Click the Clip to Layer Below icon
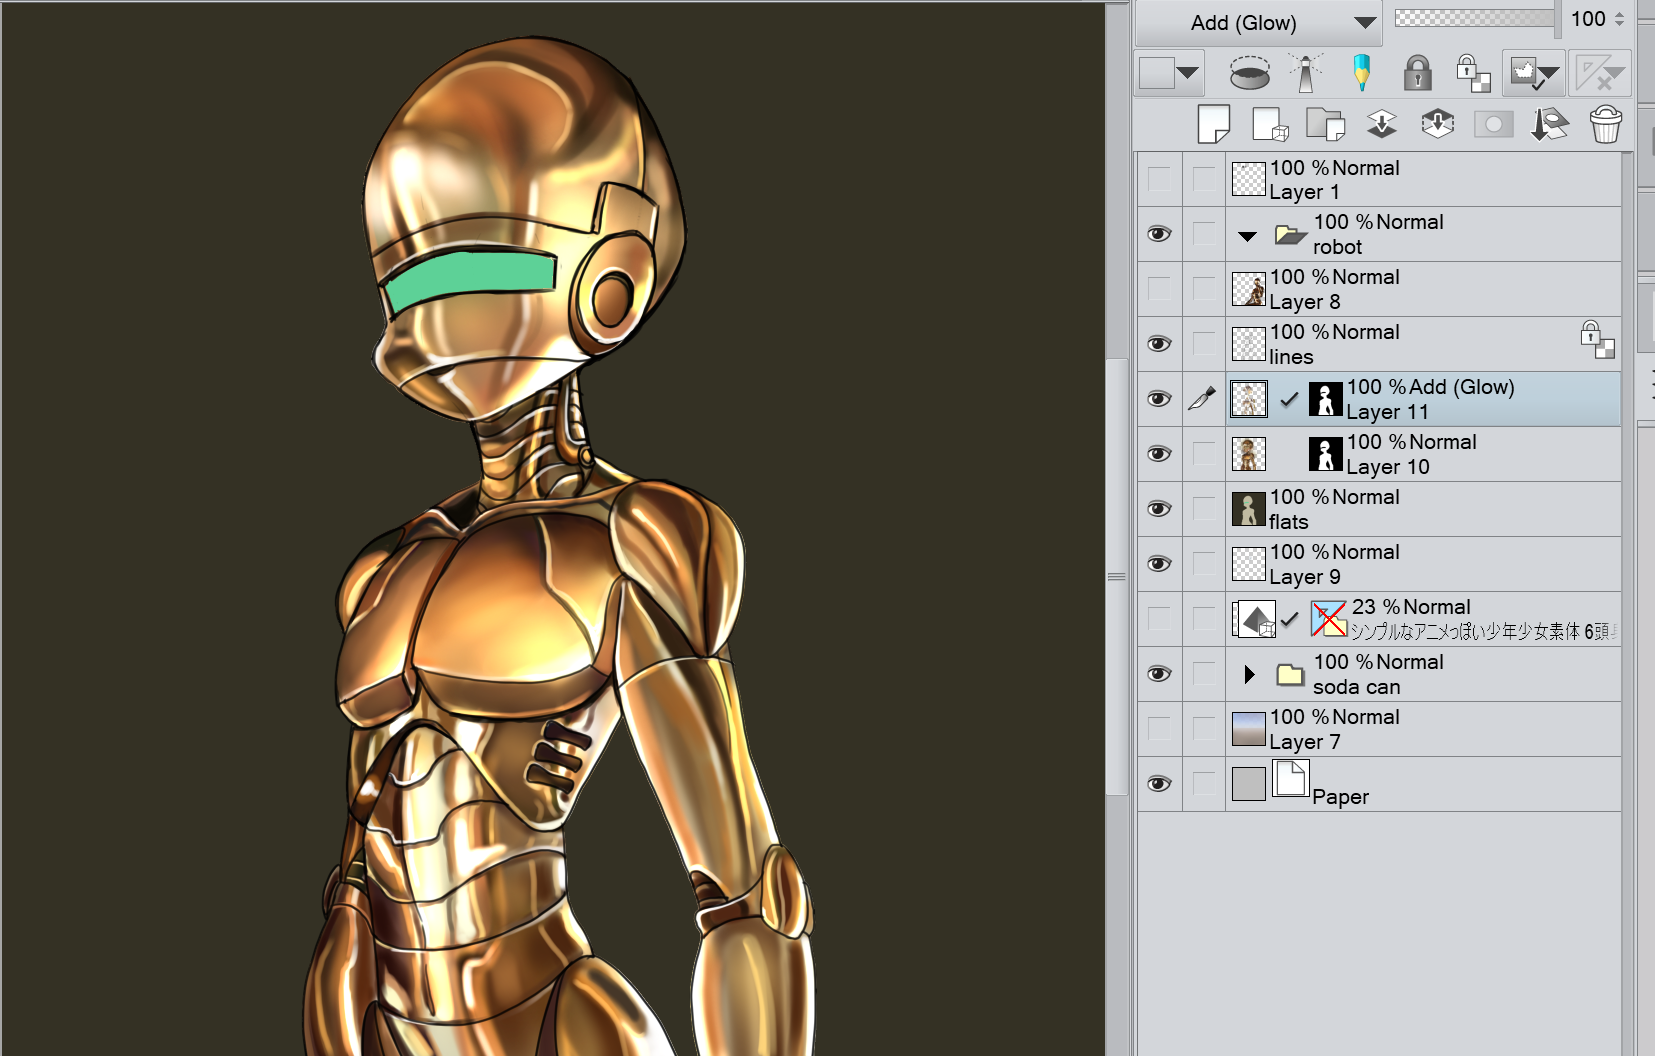1655x1056 pixels. click(1249, 73)
